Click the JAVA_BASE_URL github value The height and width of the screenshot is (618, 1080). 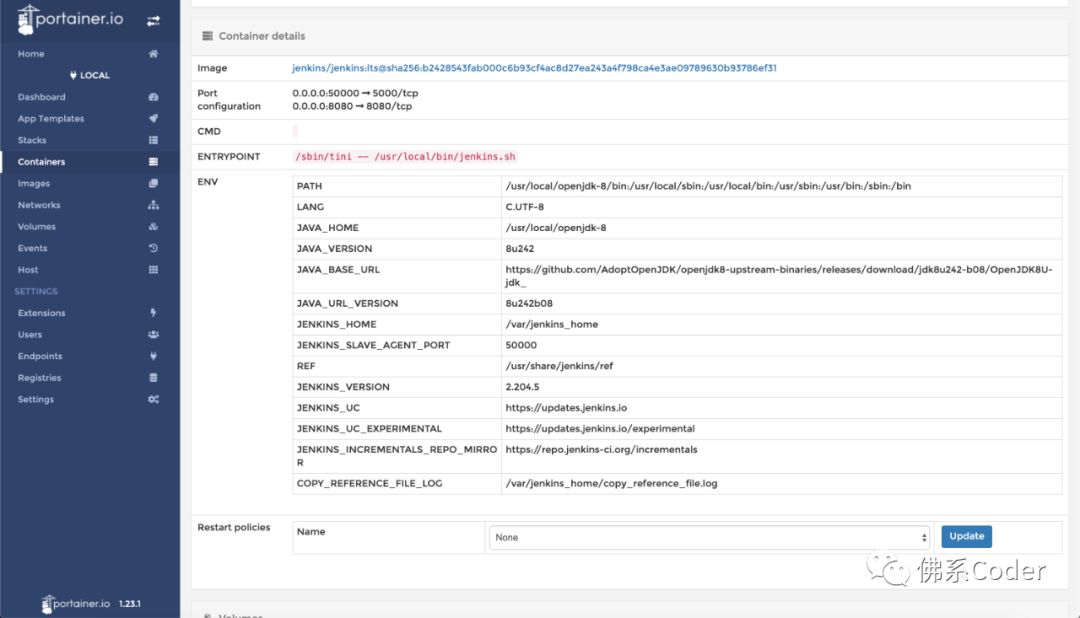[x=779, y=276]
